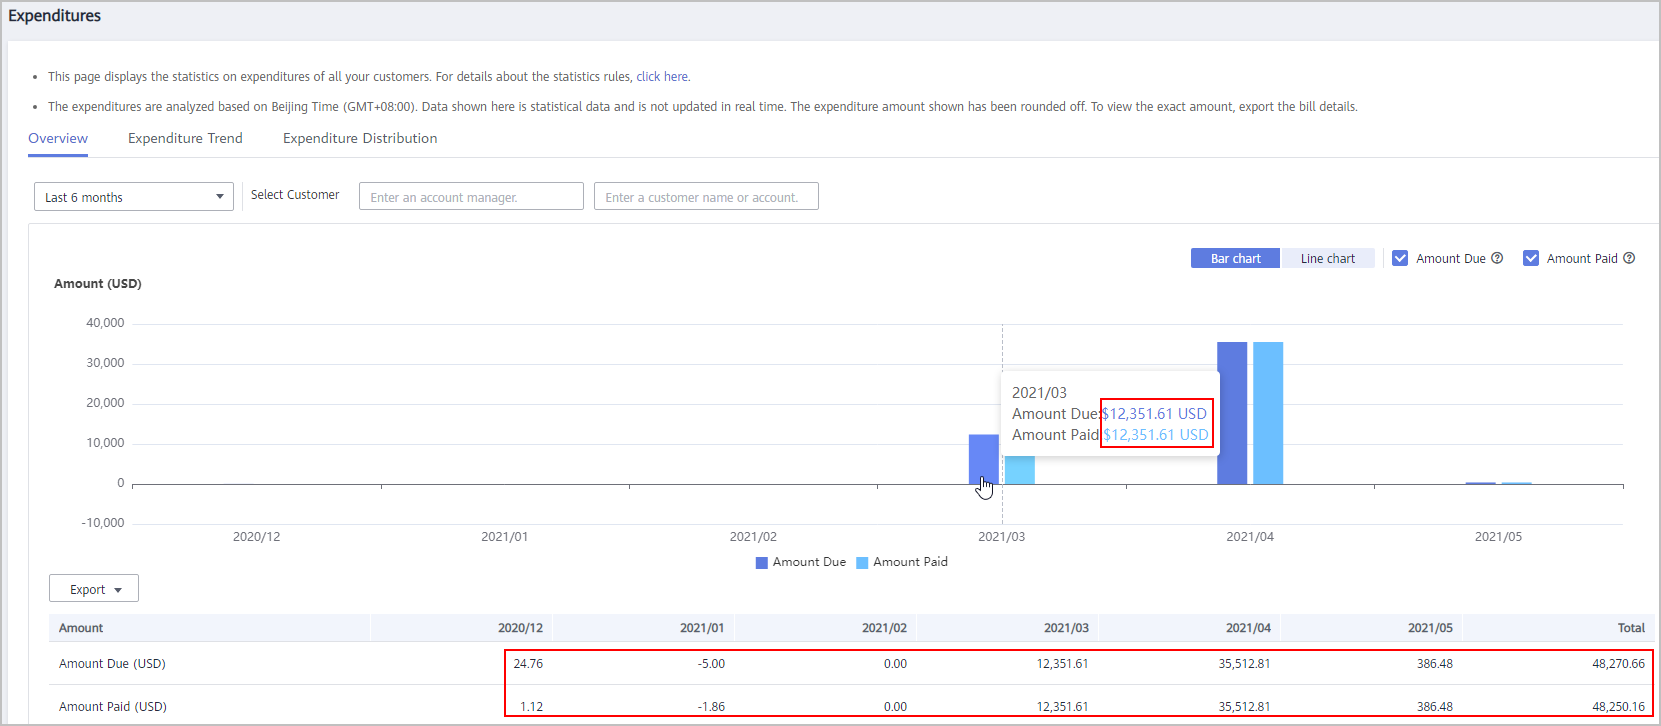This screenshot has height=726, width=1661.
Task: Click the Amount Paid legend square
Action: (862, 563)
